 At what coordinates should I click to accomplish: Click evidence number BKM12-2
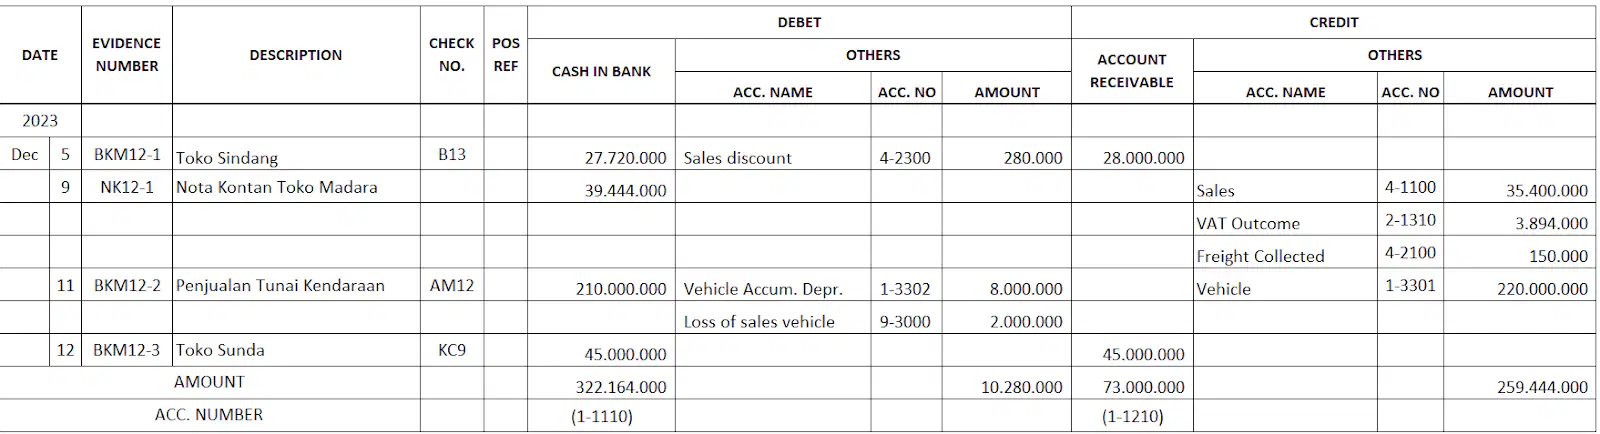[127, 285]
